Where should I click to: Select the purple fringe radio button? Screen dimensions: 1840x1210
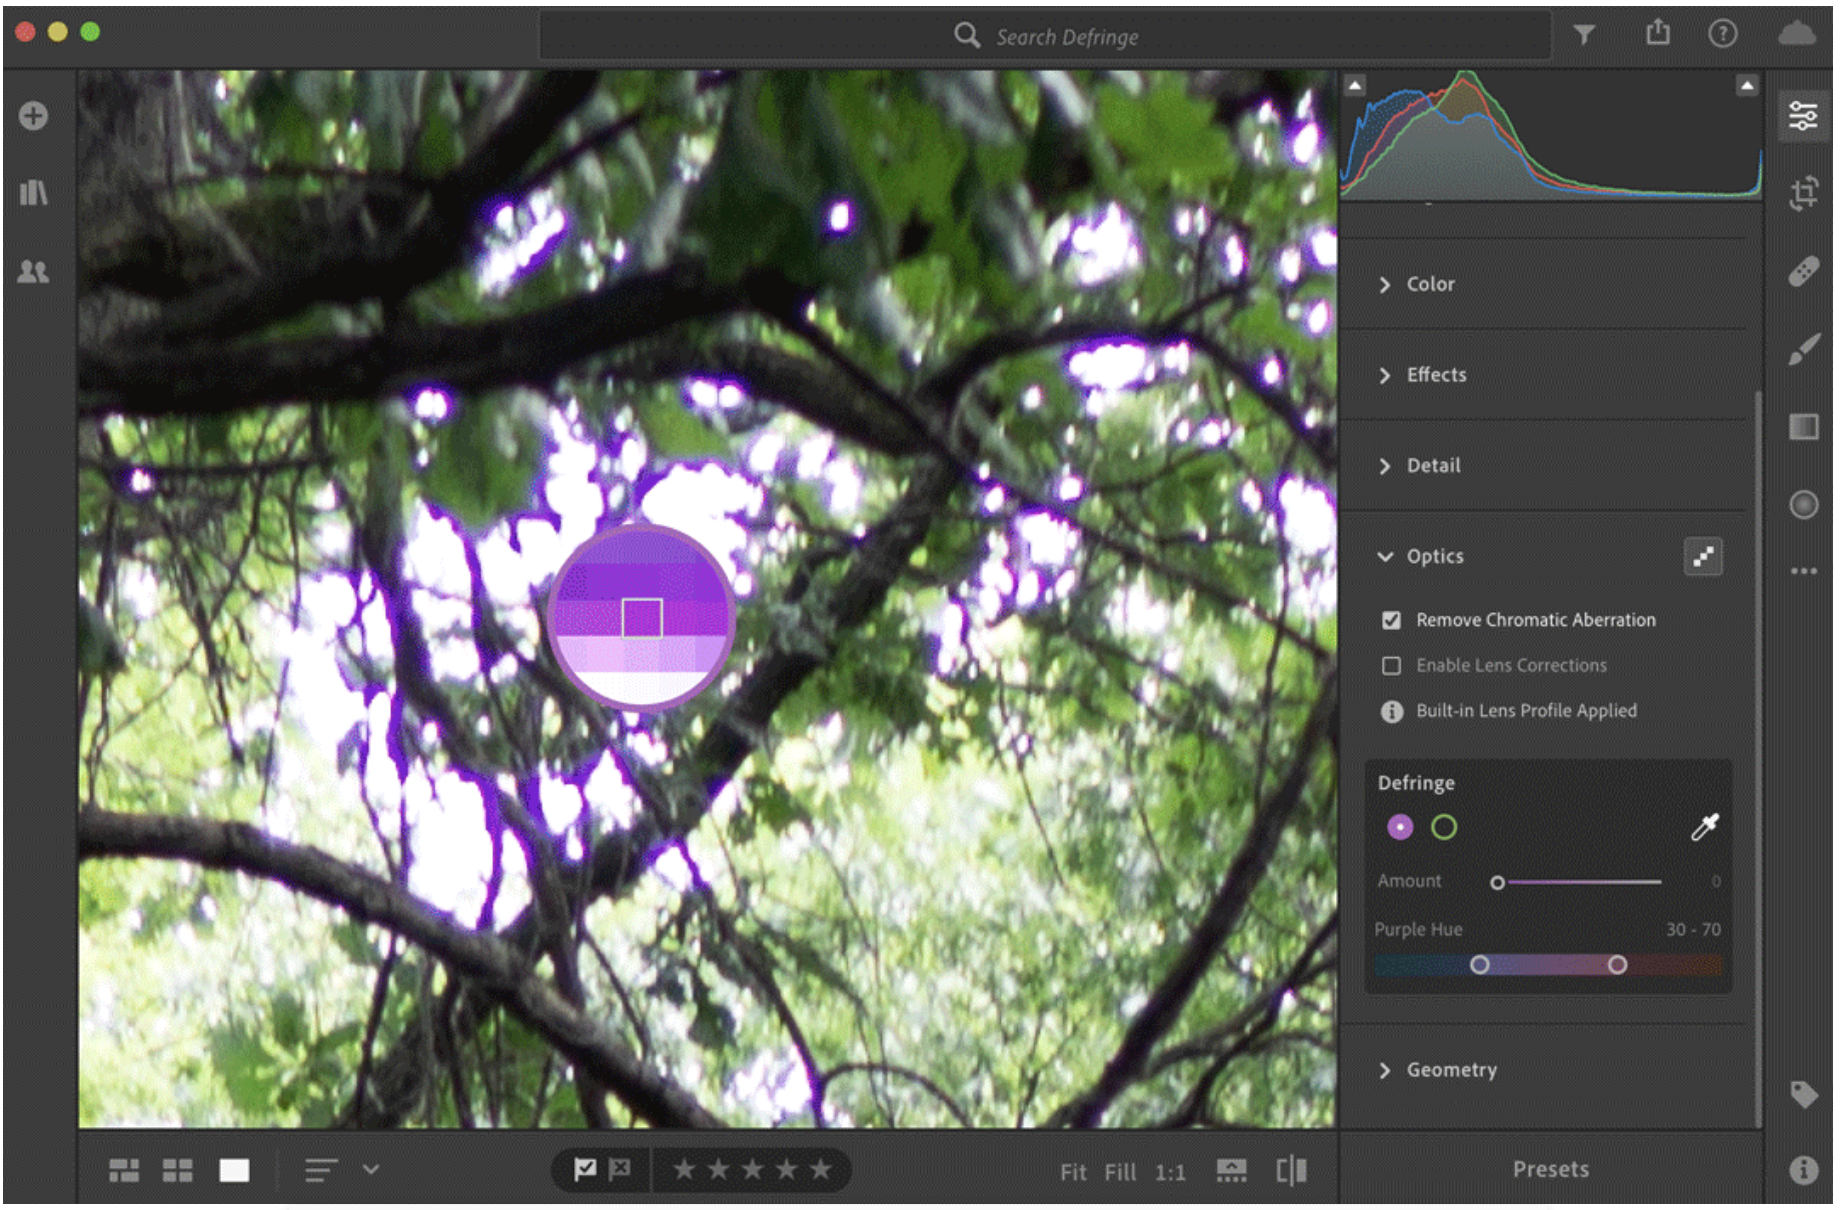click(1400, 827)
